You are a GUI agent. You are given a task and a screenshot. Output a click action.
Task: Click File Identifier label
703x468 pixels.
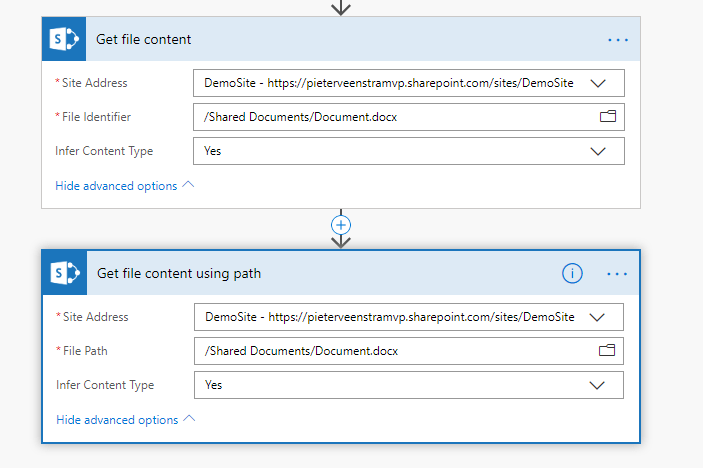96,117
